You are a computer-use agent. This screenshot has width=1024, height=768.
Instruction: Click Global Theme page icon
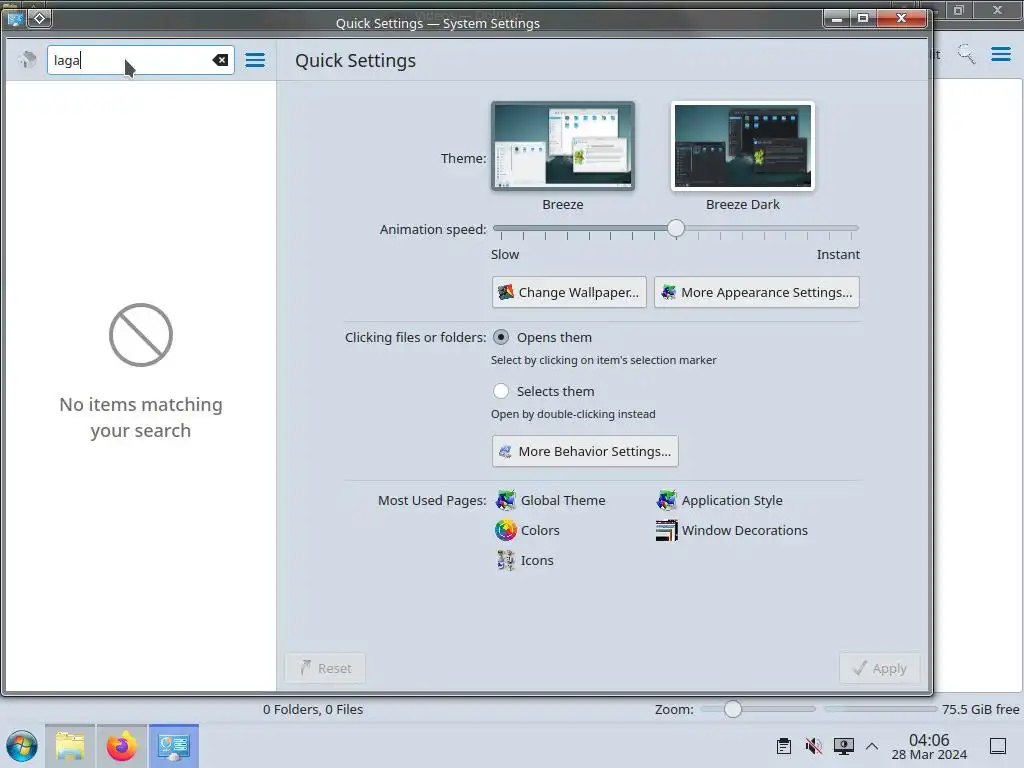point(505,500)
